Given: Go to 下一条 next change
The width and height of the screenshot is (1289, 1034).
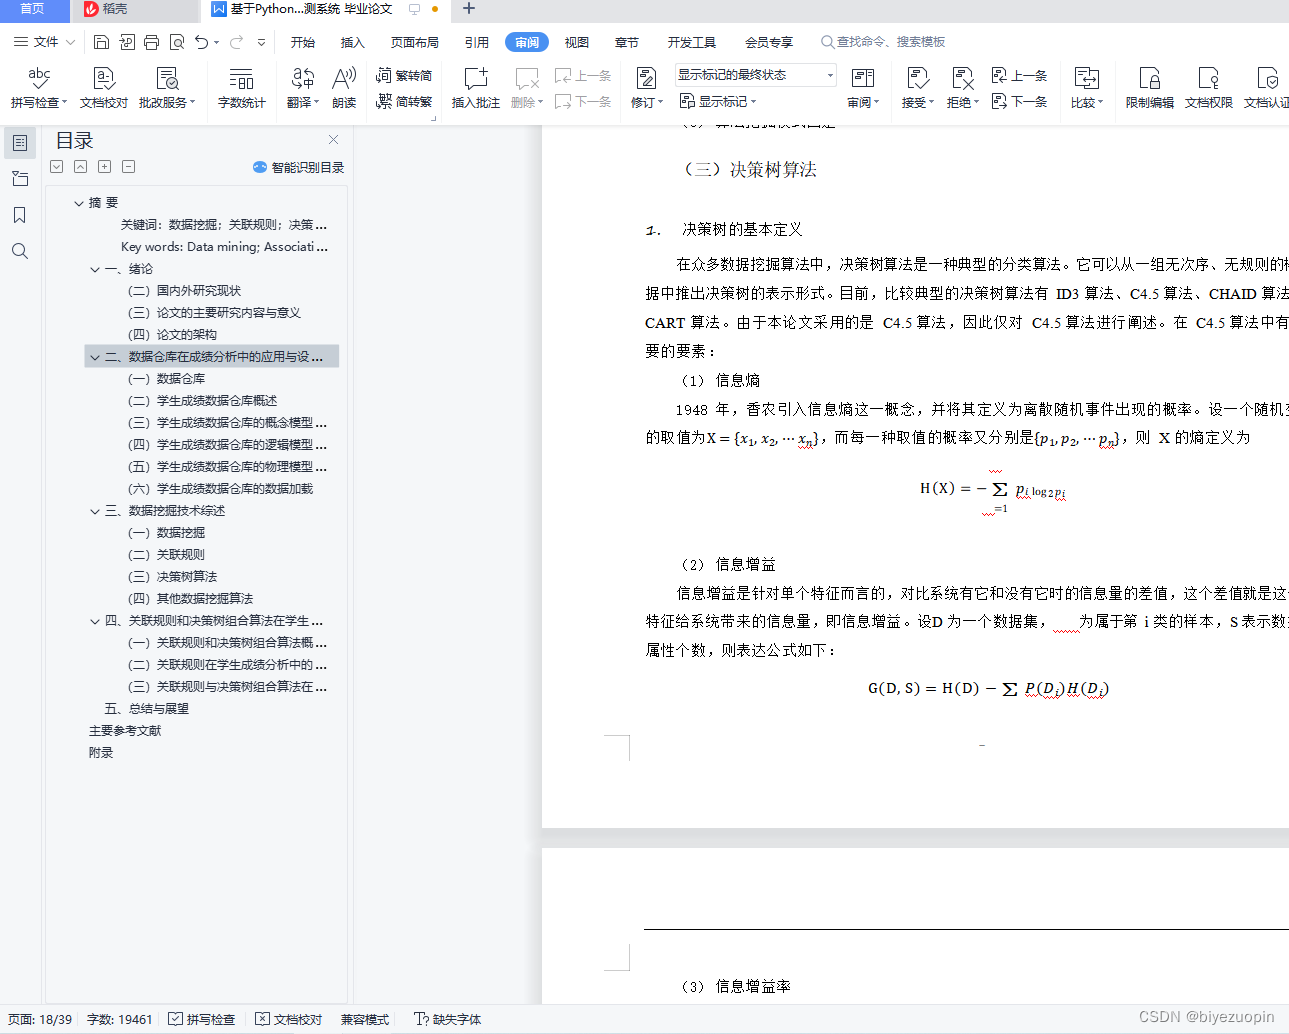Looking at the screenshot, I should [1019, 101].
